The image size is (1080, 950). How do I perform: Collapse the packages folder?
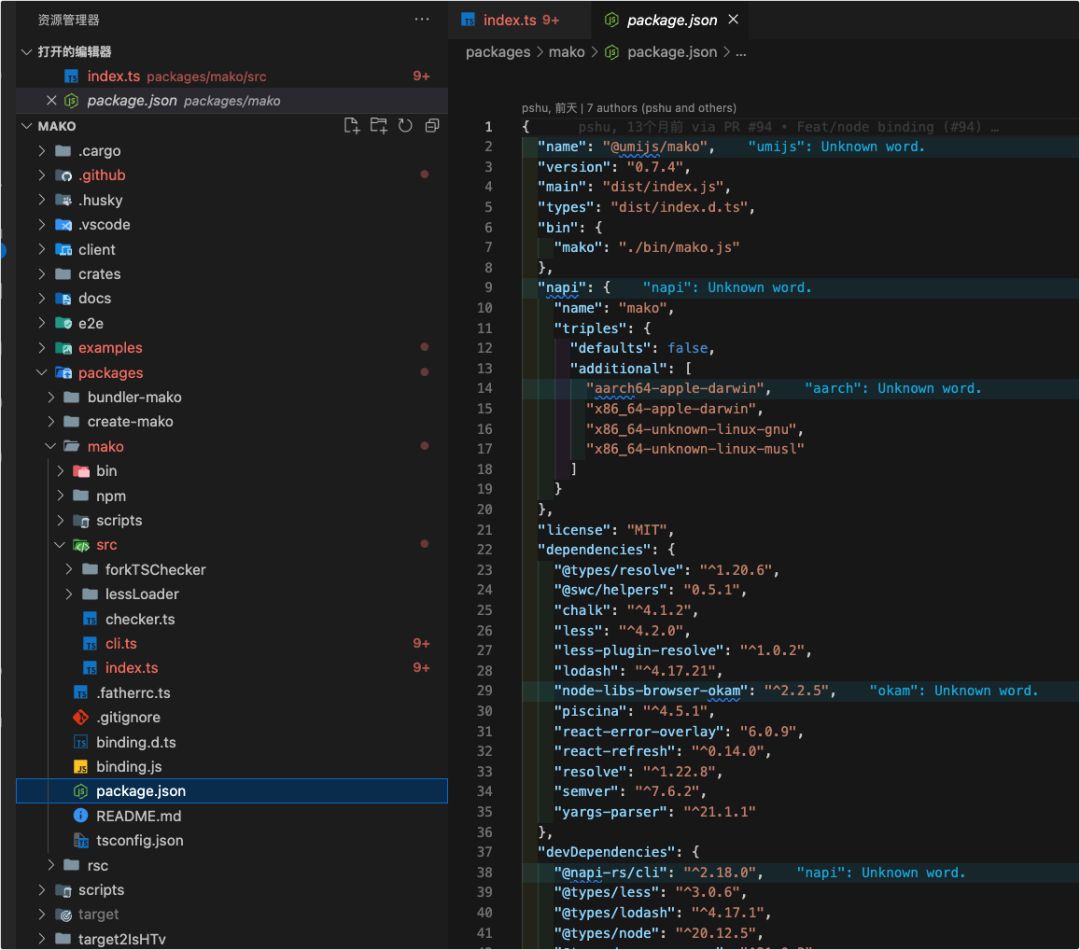point(111,373)
